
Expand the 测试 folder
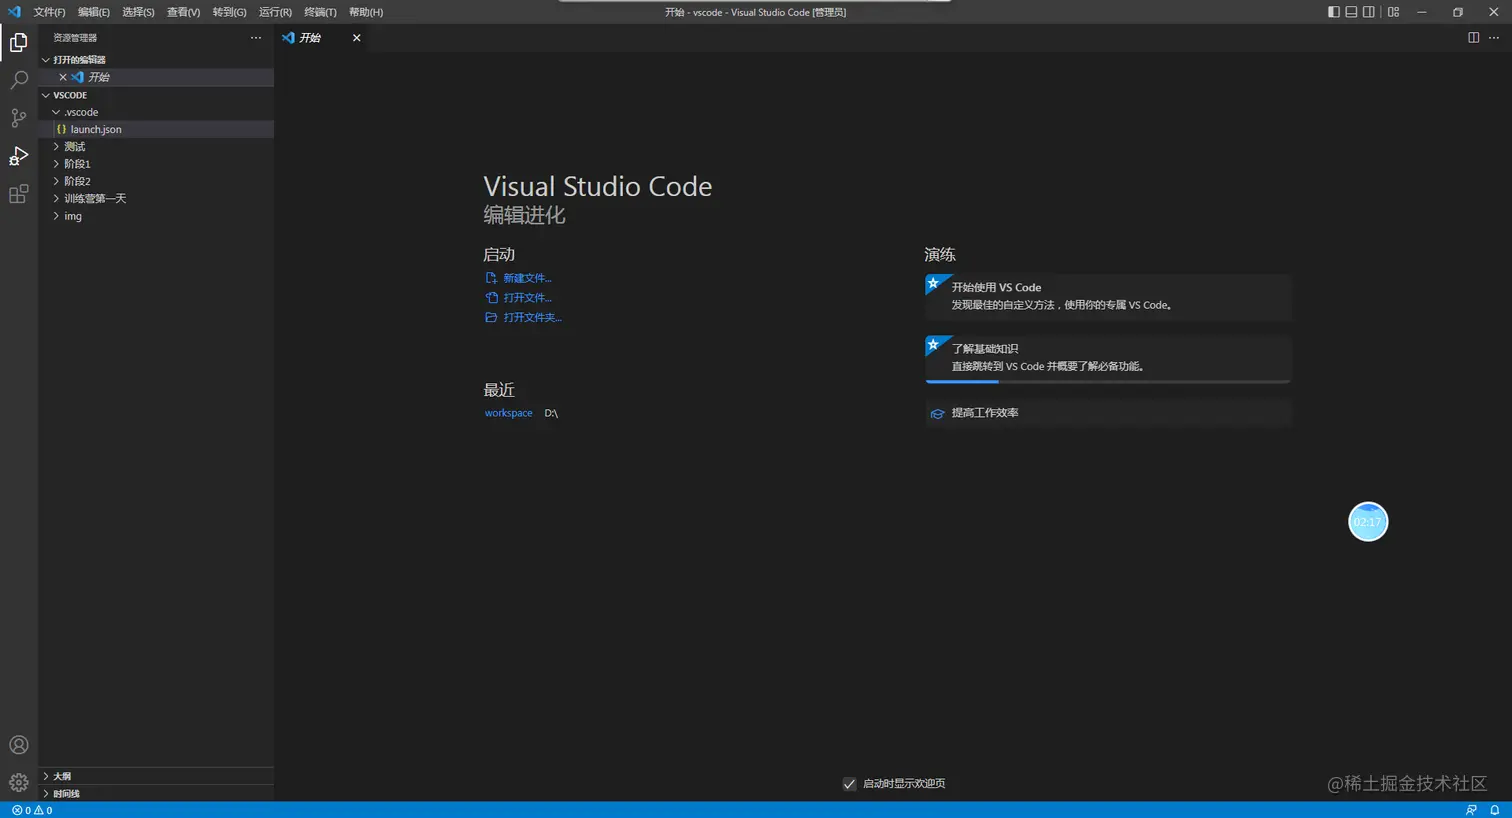coord(56,146)
